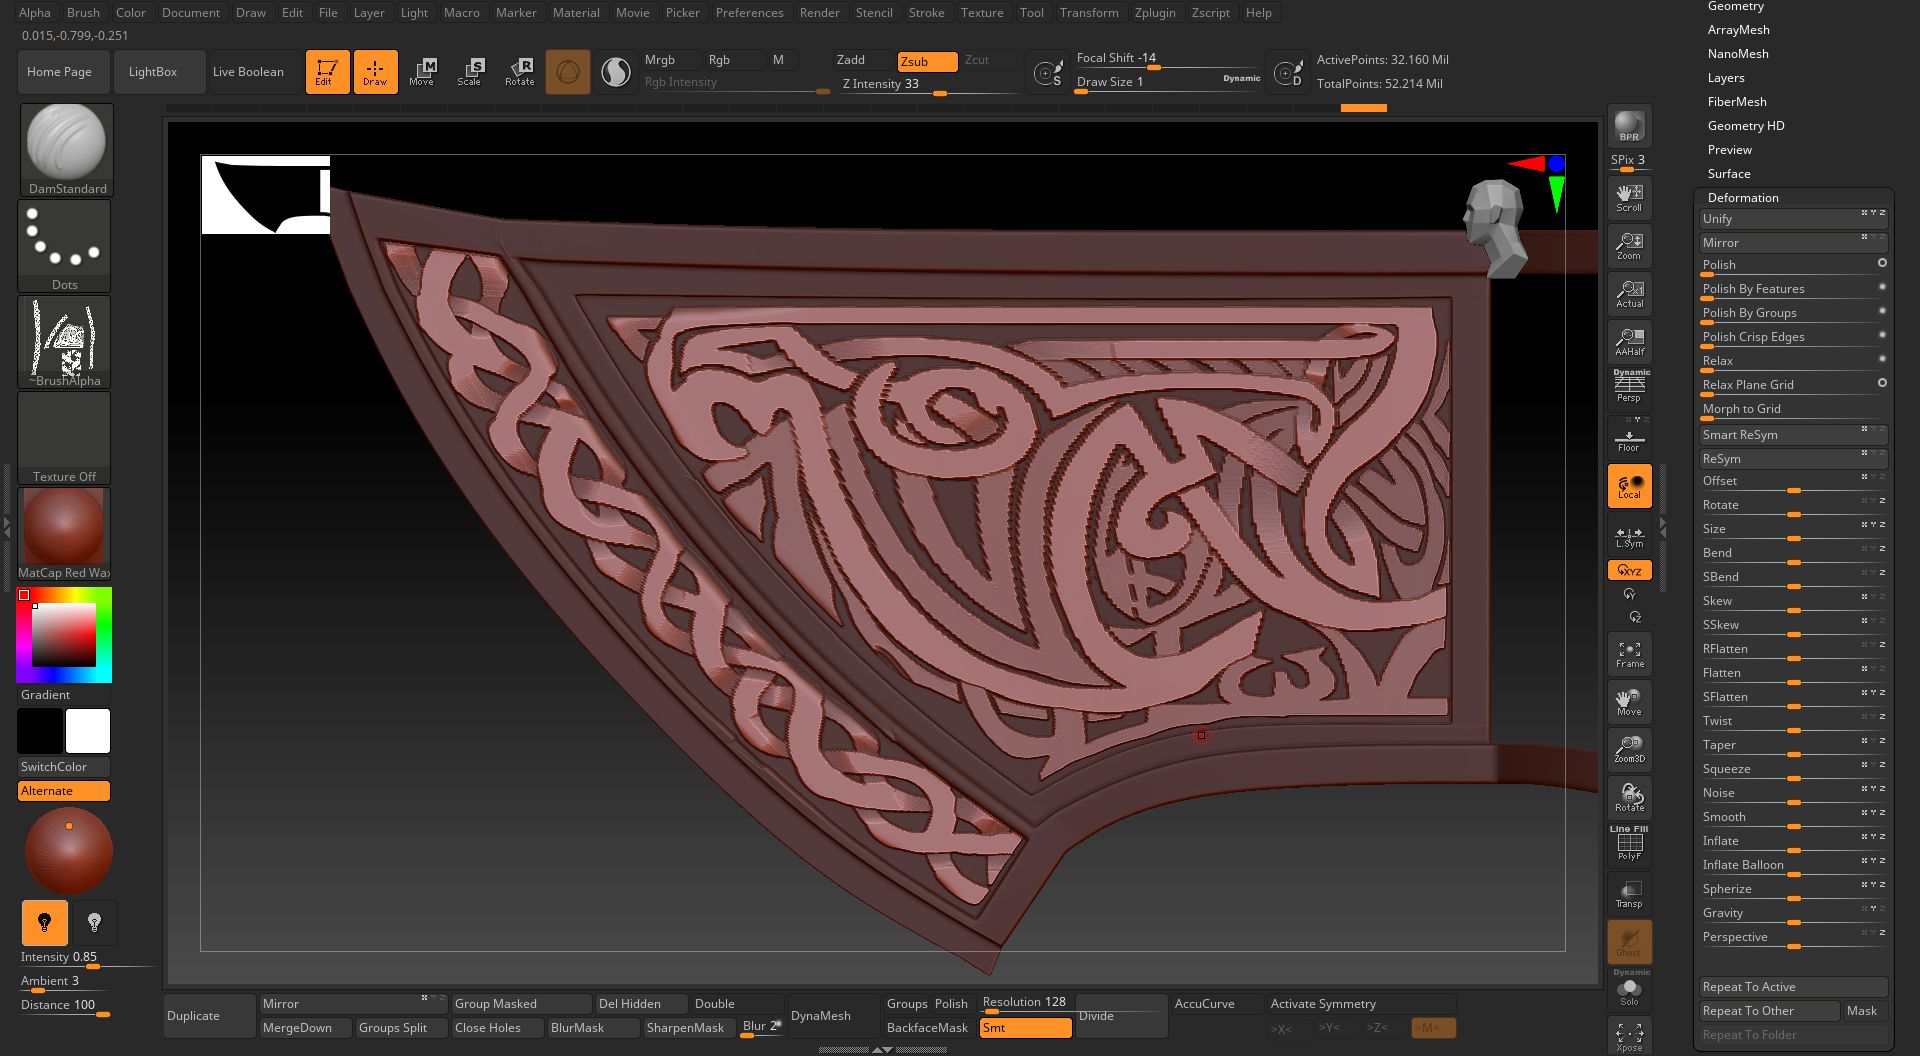The width and height of the screenshot is (1920, 1056).
Task: Pick a color in the color picker square
Action: tap(64, 635)
